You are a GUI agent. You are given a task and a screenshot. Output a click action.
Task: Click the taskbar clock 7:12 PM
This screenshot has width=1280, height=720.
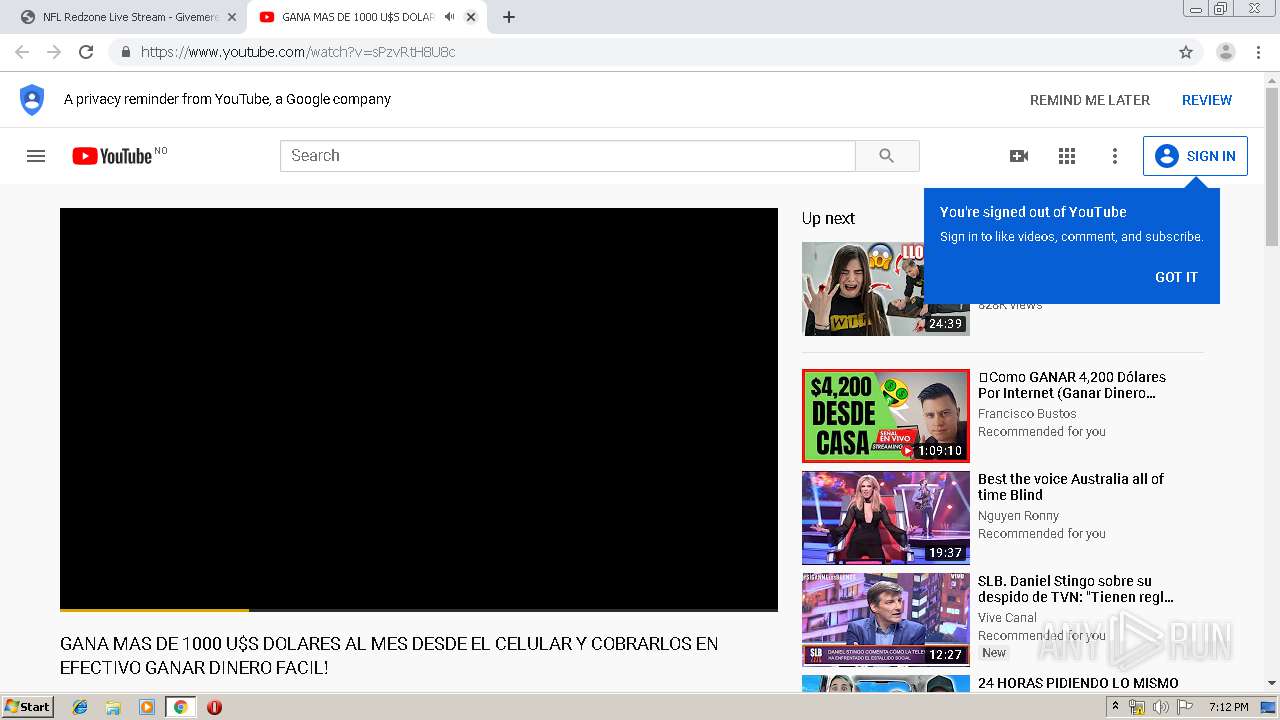(x=1228, y=707)
